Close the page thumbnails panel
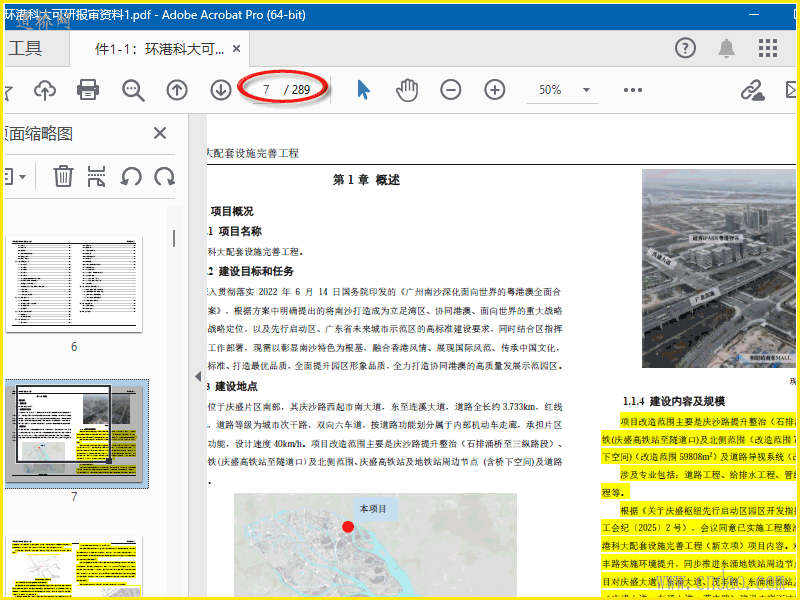The height and width of the screenshot is (600, 800). click(x=160, y=133)
